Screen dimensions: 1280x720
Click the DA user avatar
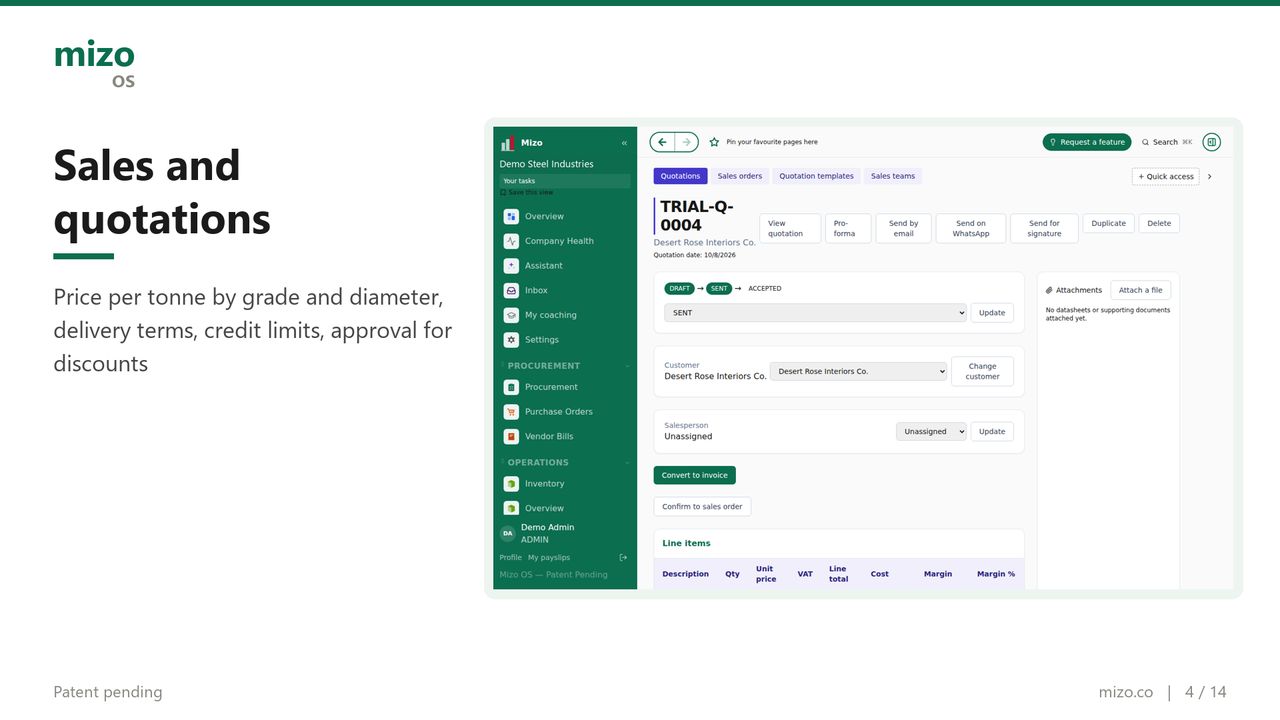click(x=507, y=533)
